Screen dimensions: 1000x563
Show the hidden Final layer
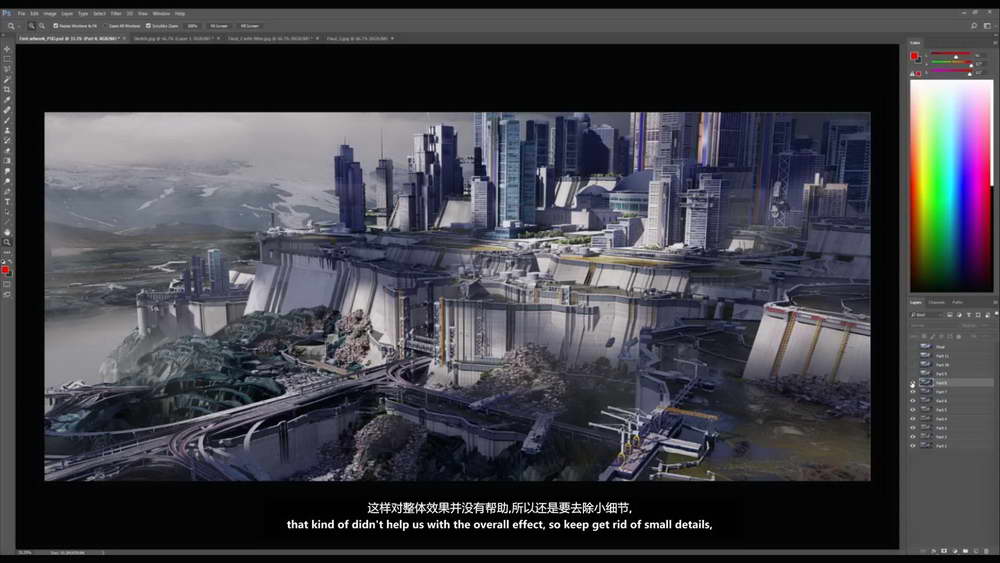click(x=913, y=346)
